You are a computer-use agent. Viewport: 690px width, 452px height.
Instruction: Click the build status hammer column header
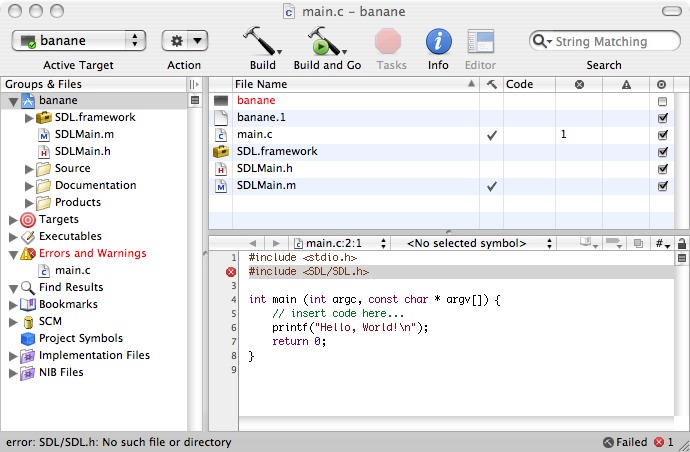492,84
